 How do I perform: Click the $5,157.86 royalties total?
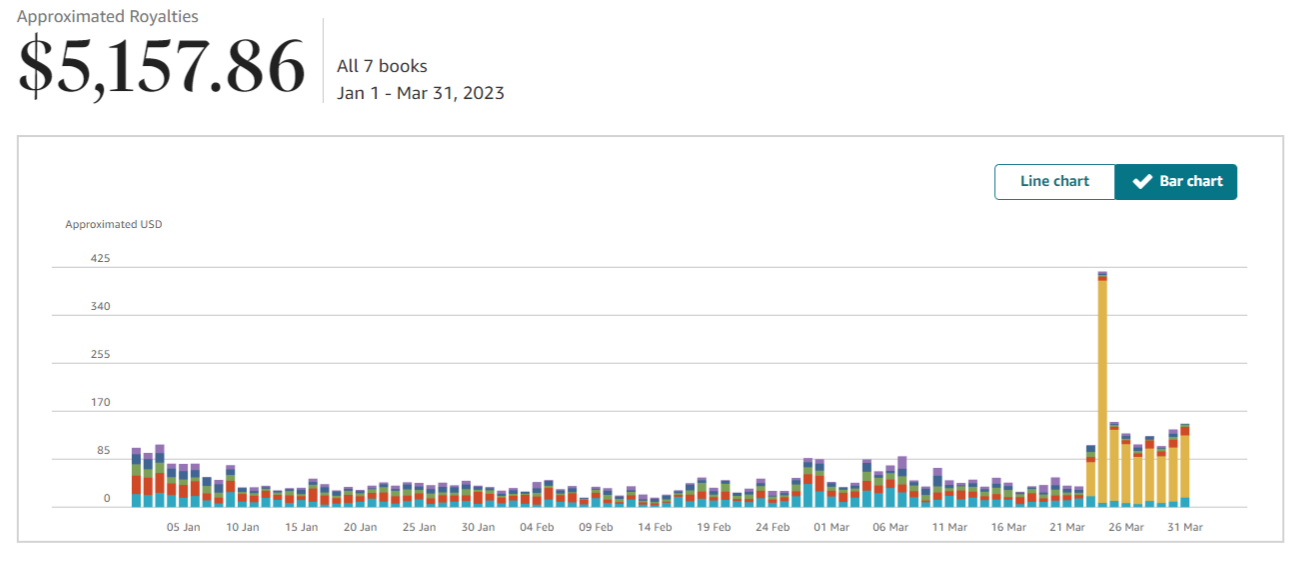click(161, 66)
